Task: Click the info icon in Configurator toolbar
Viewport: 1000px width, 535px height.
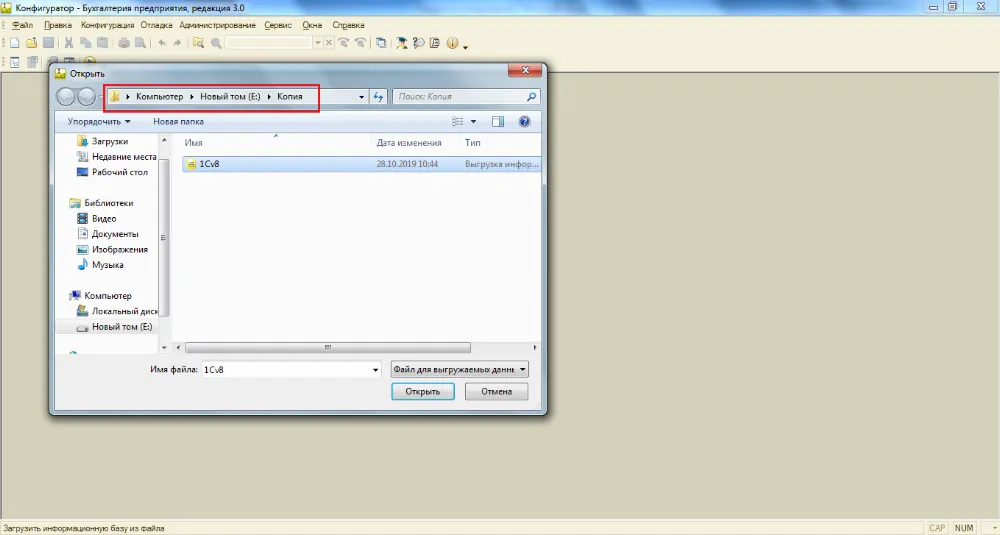Action: point(452,43)
